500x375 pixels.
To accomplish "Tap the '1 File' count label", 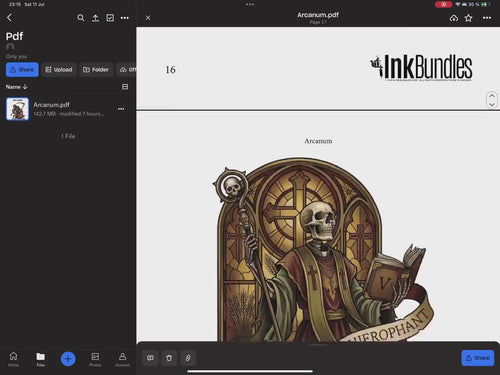I will pyautogui.click(x=68, y=136).
